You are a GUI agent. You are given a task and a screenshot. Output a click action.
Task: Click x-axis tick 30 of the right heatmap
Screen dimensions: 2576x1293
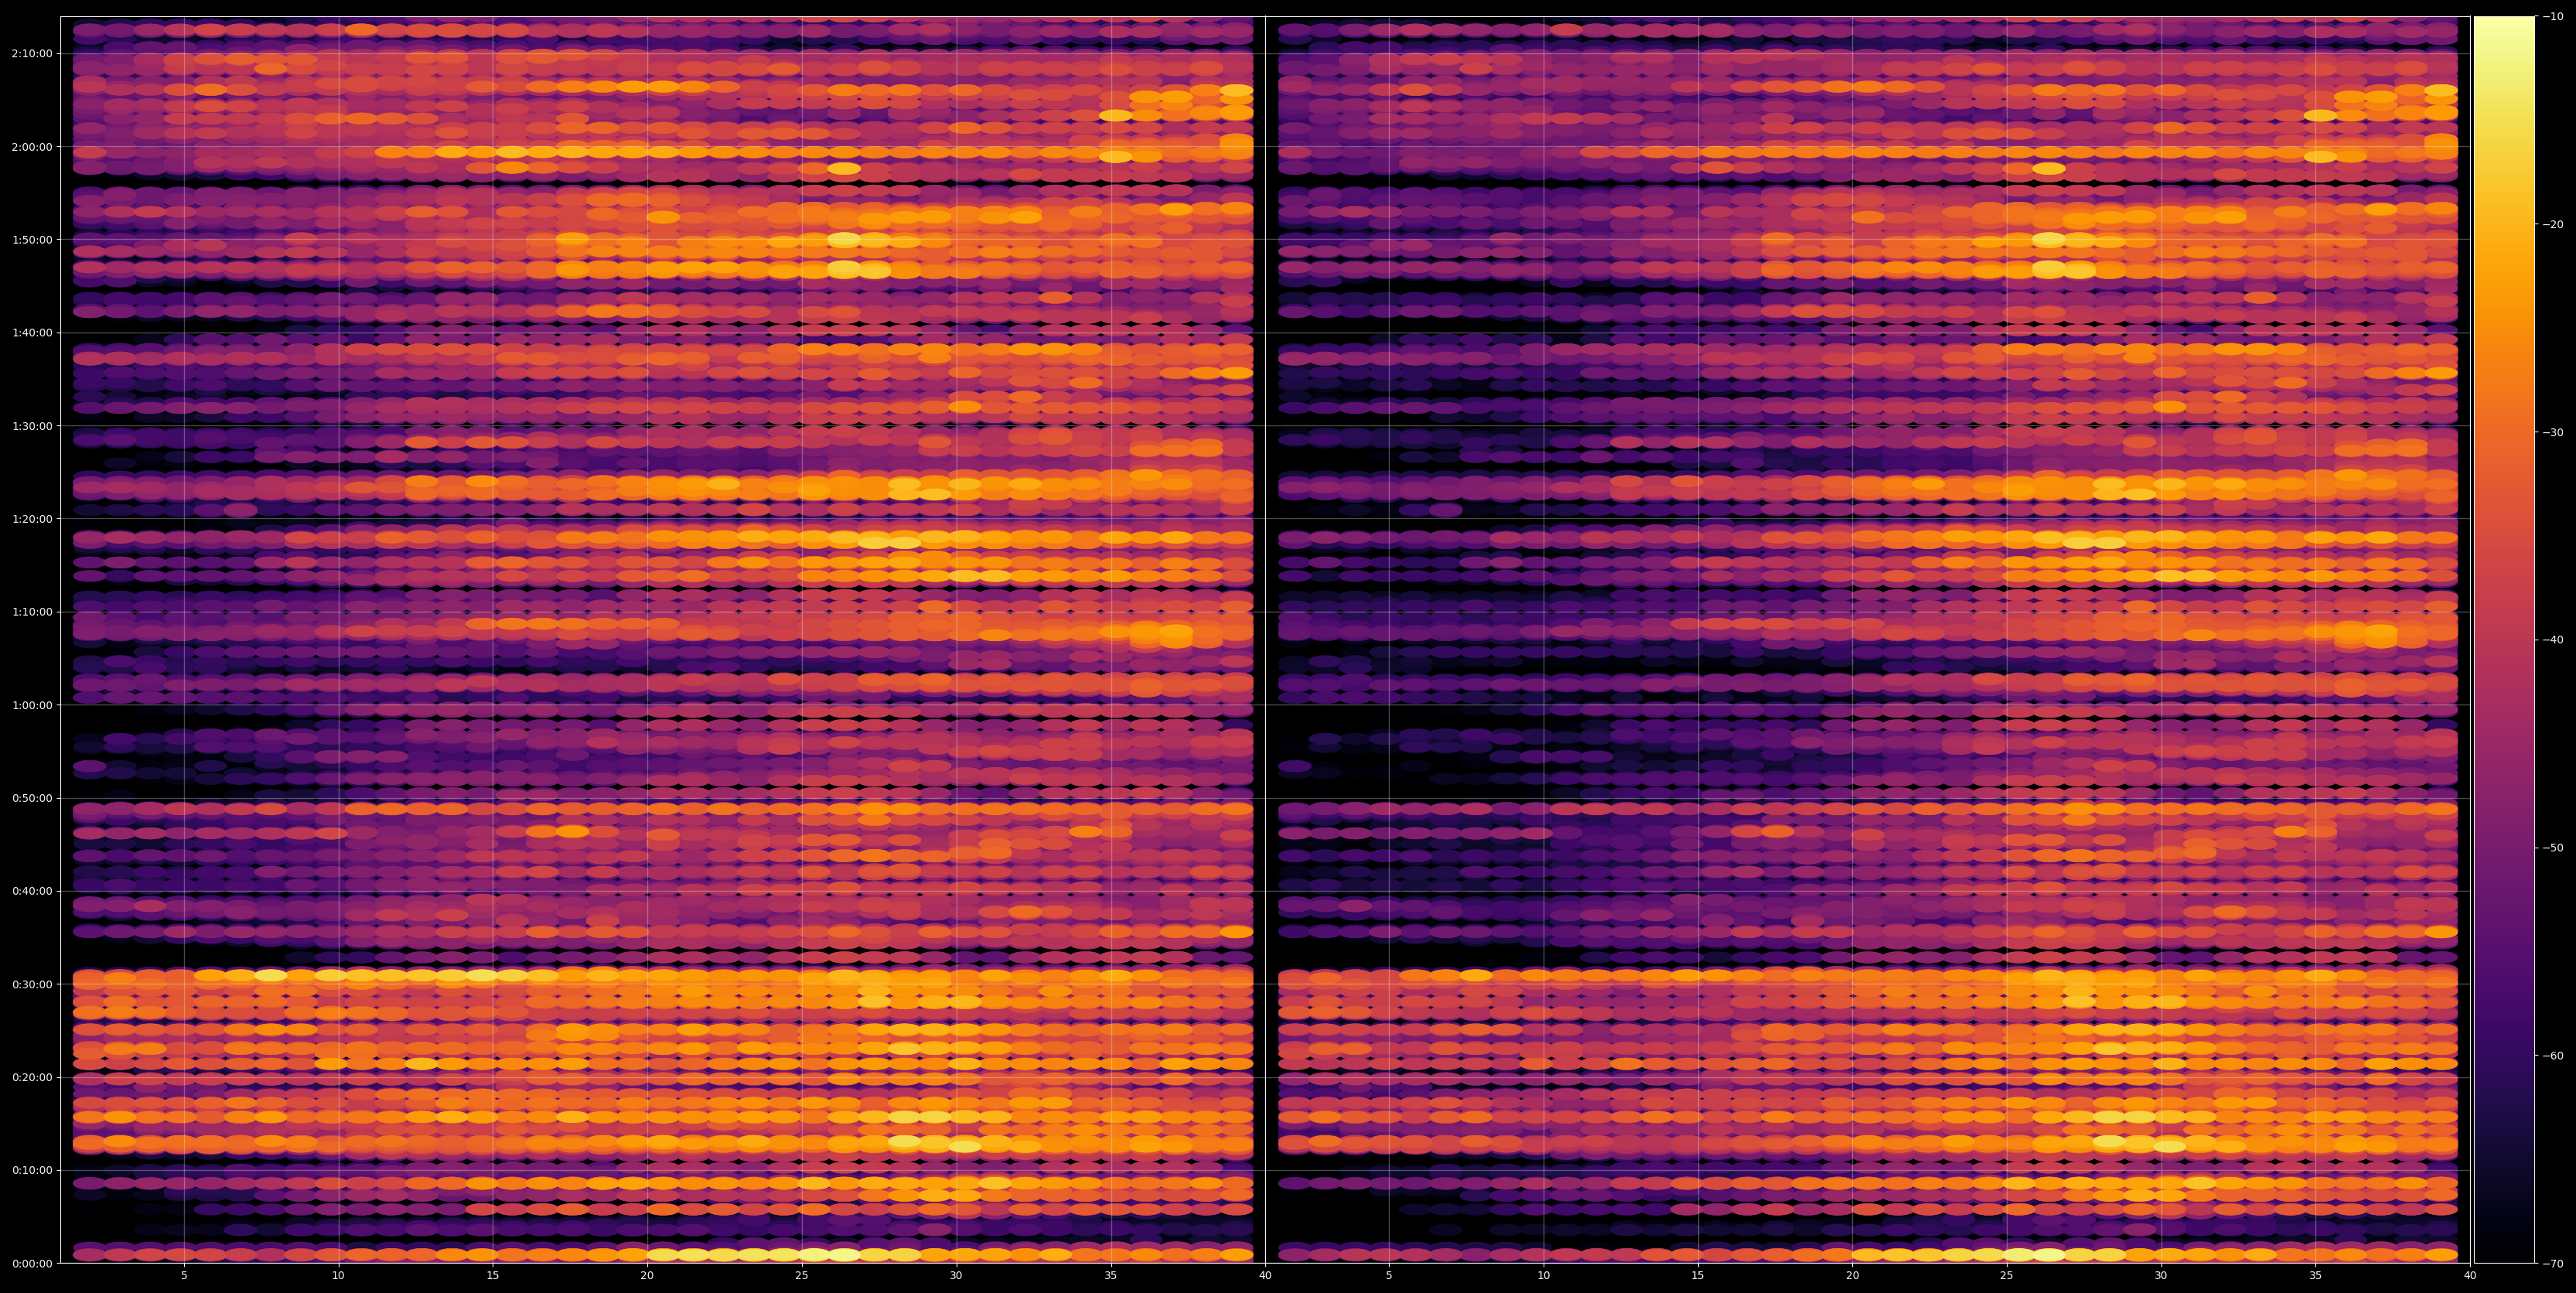coord(2161,1276)
